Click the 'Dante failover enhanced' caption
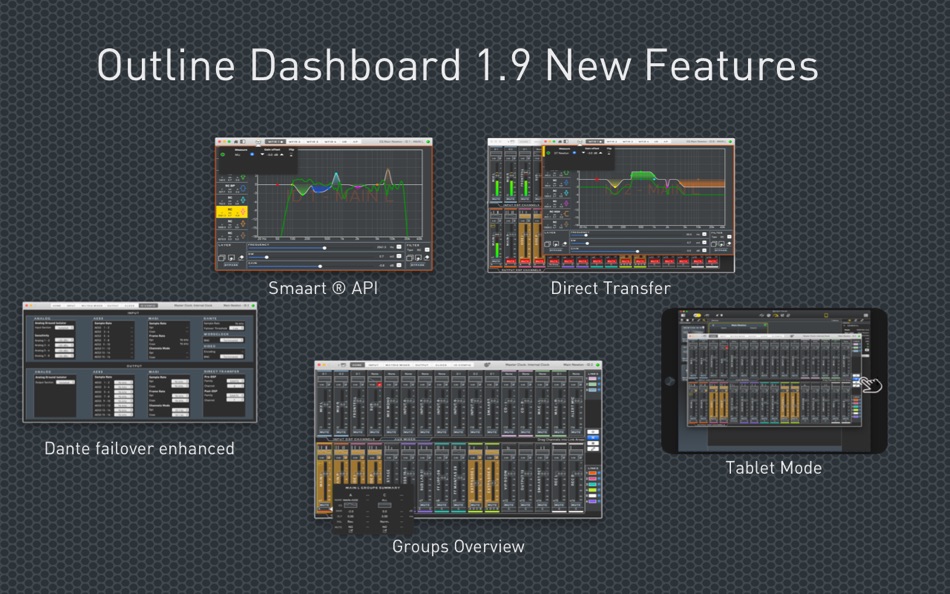 click(139, 449)
